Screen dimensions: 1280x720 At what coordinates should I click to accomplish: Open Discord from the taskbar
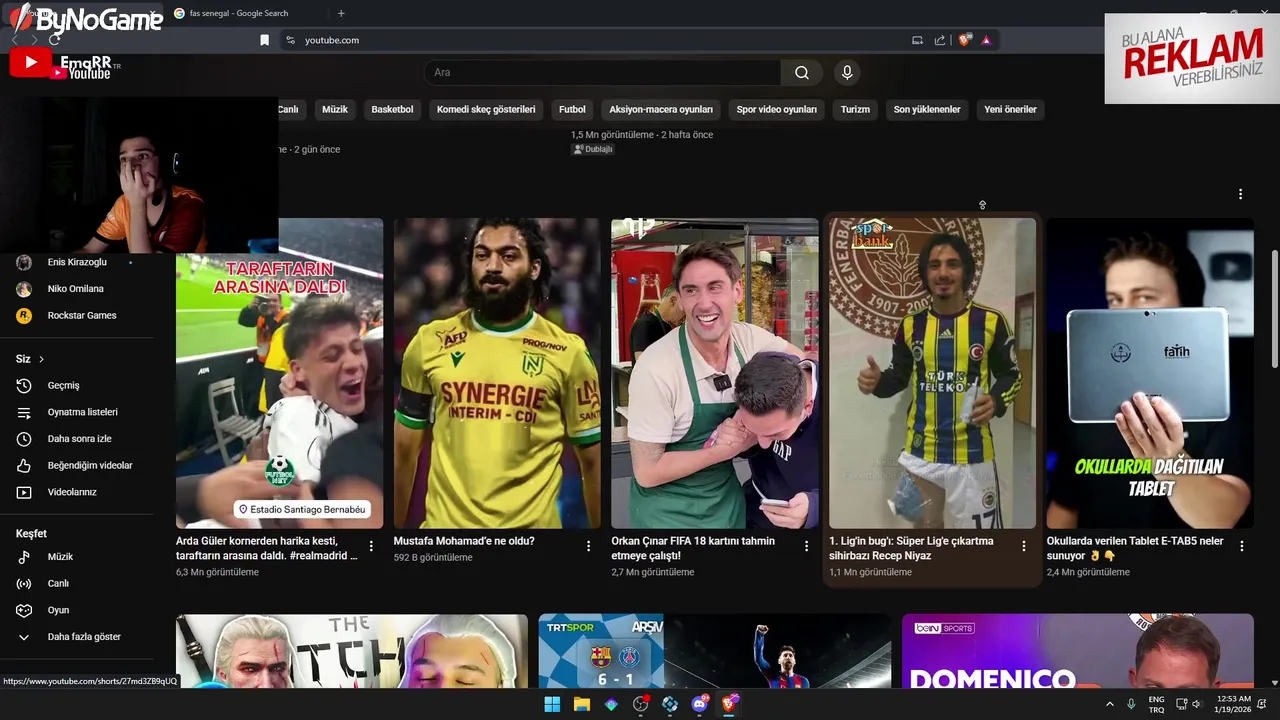click(x=700, y=704)
